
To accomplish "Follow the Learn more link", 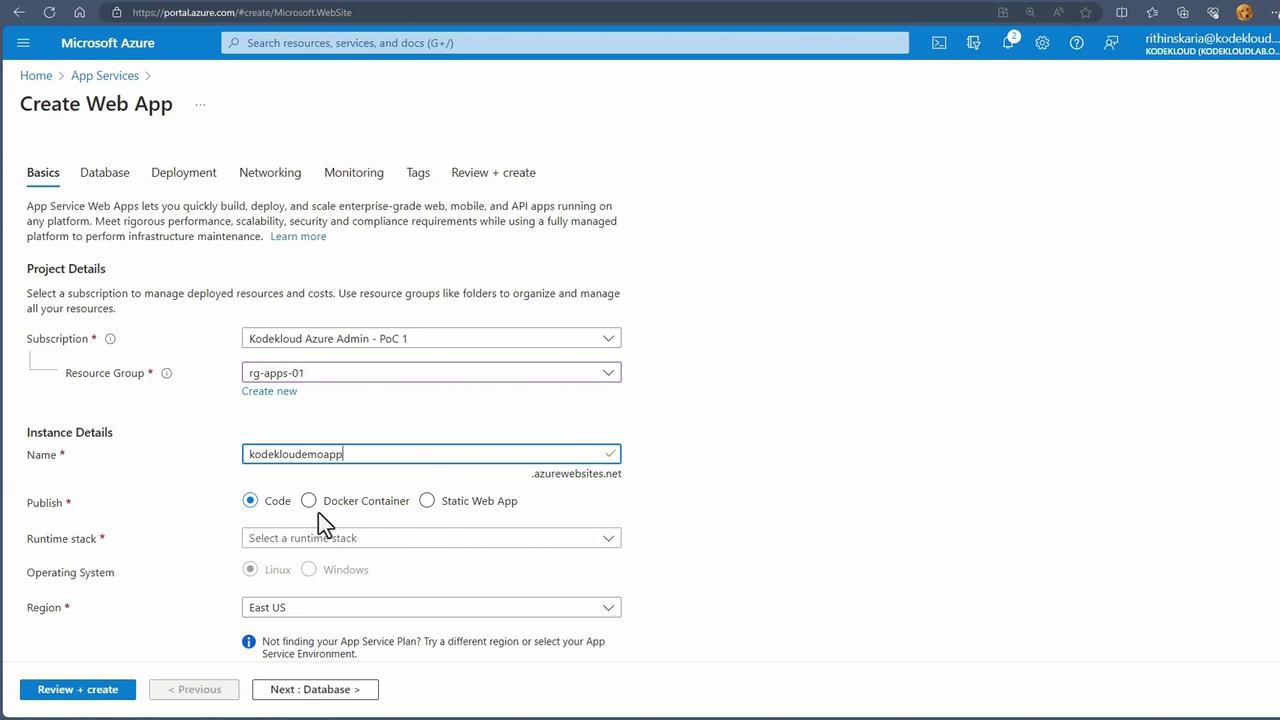I will click(298, 237).
